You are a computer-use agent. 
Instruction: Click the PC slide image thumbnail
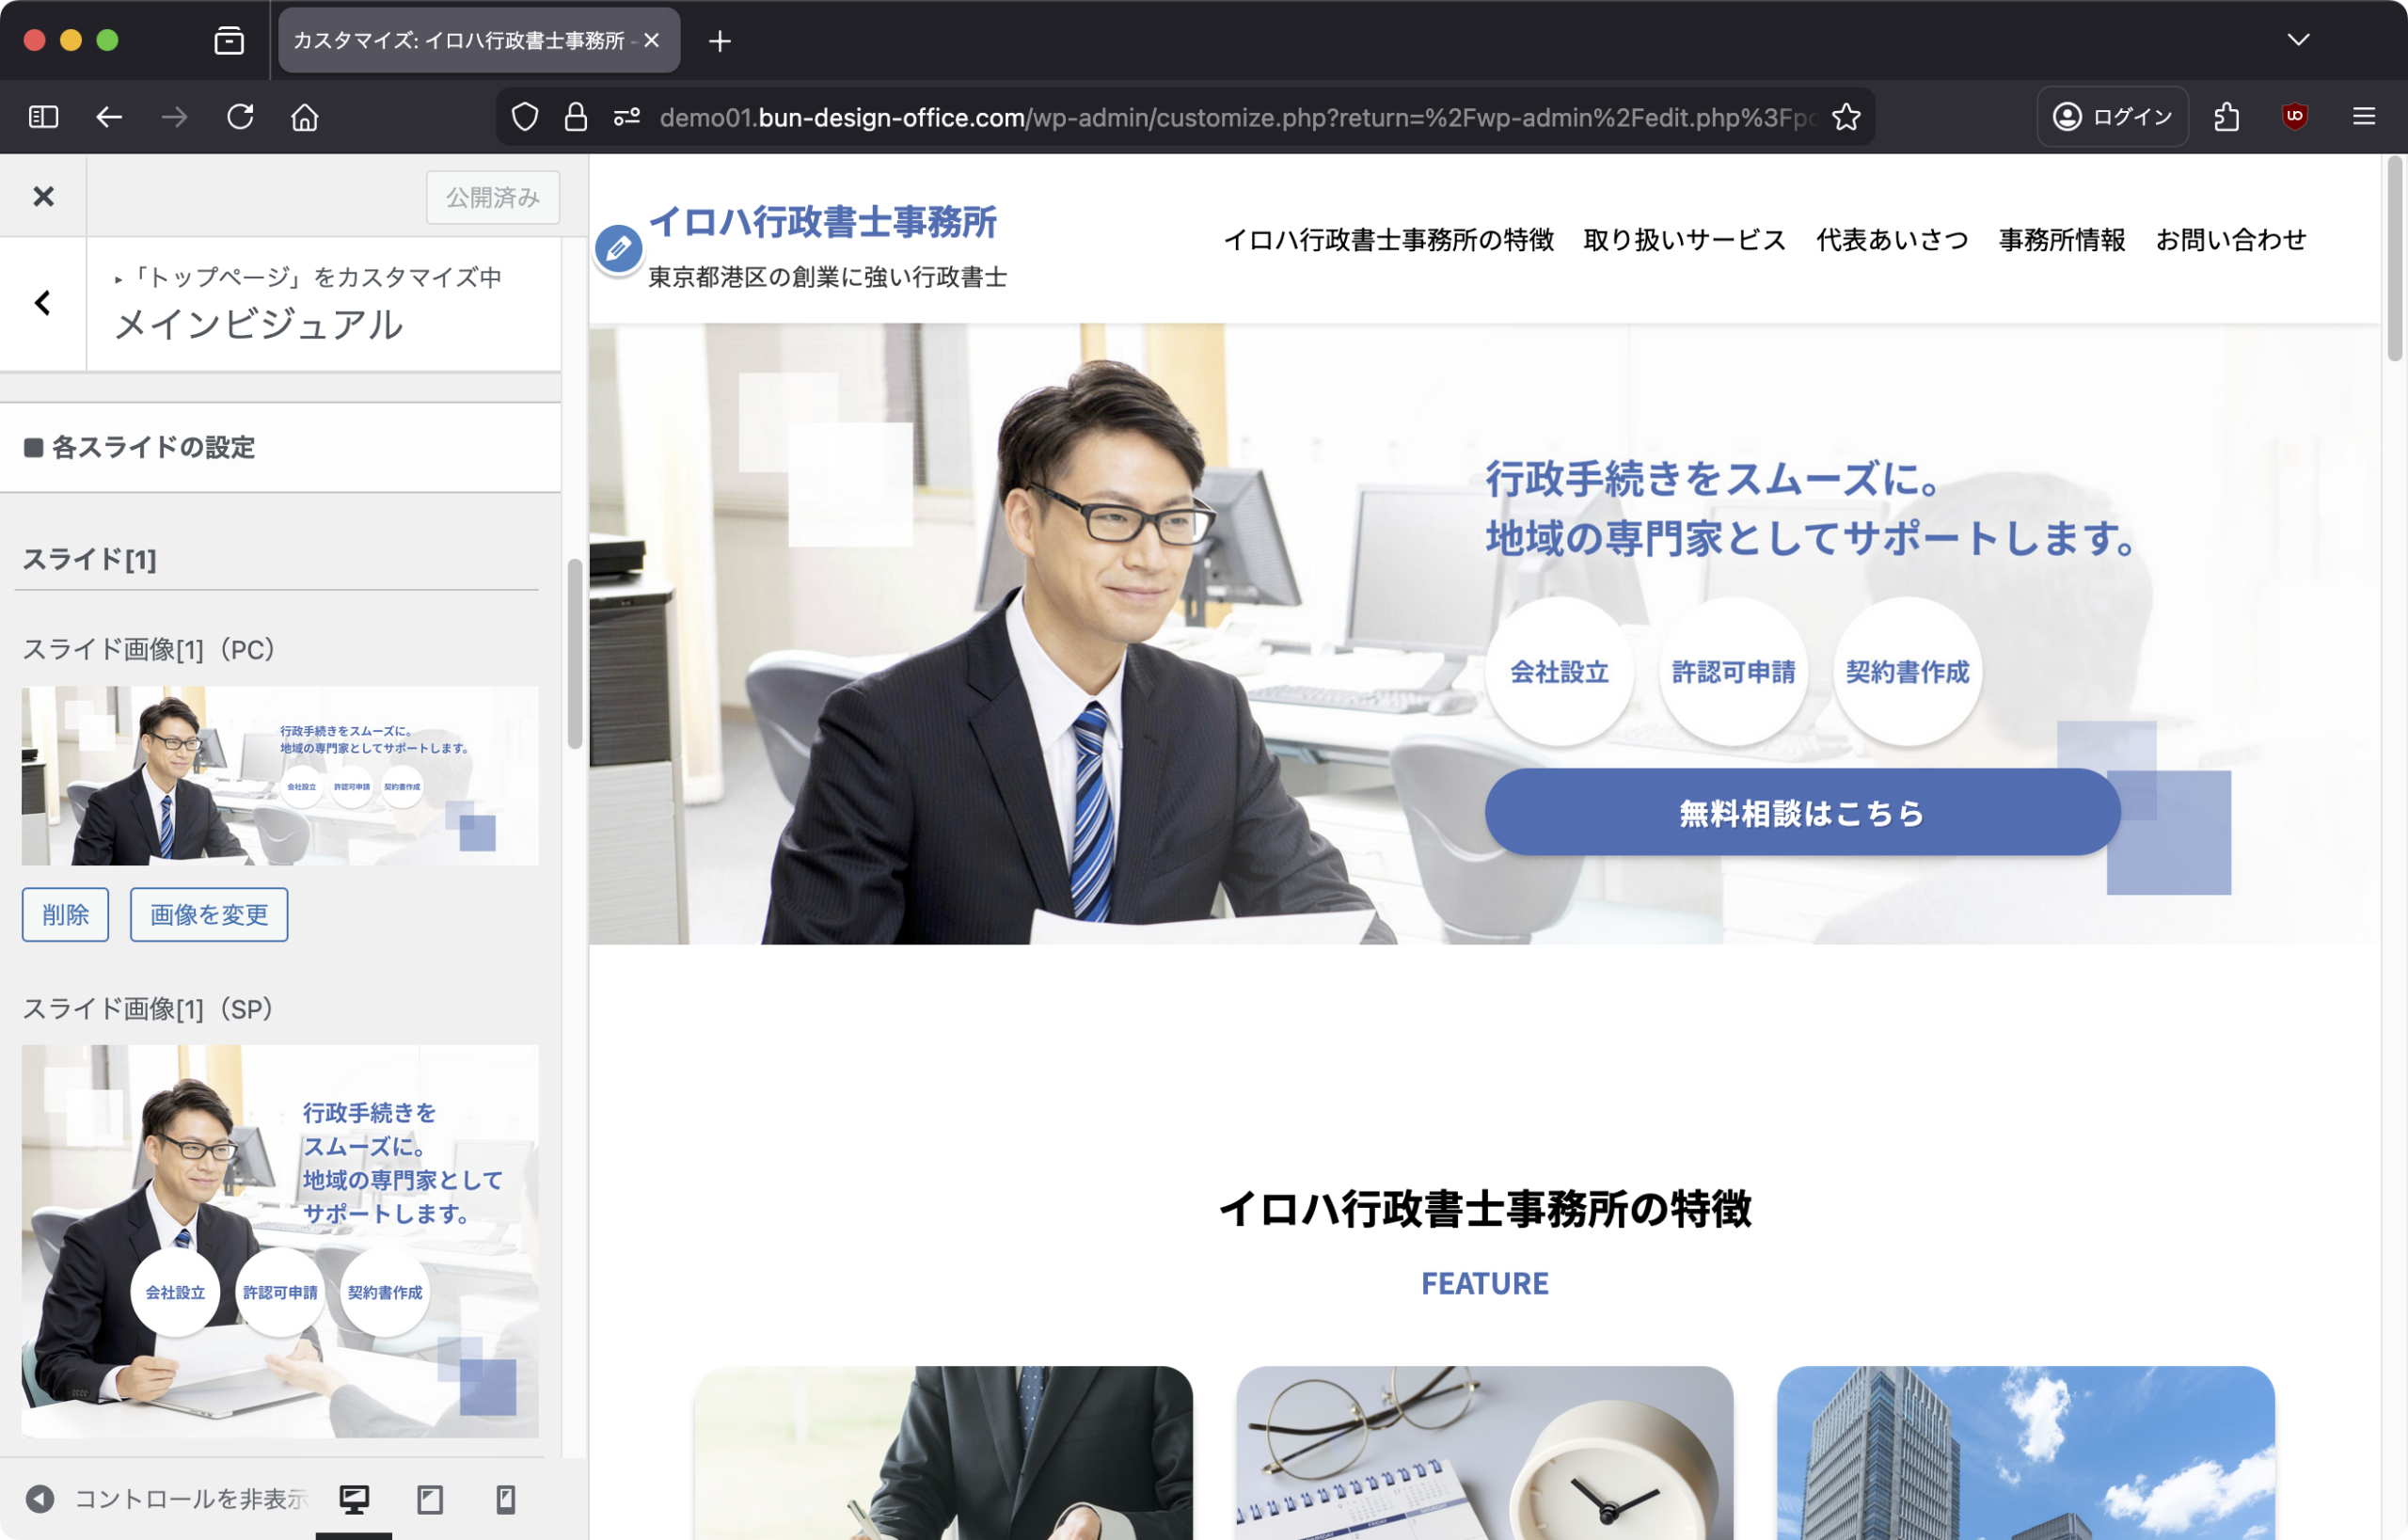(x=280, y=775)
